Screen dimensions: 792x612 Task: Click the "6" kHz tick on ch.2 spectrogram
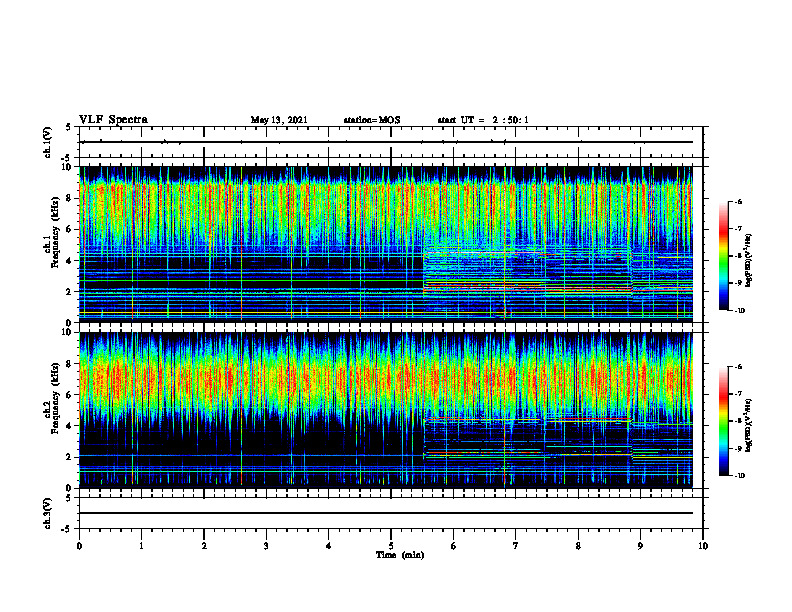(70, 395)
